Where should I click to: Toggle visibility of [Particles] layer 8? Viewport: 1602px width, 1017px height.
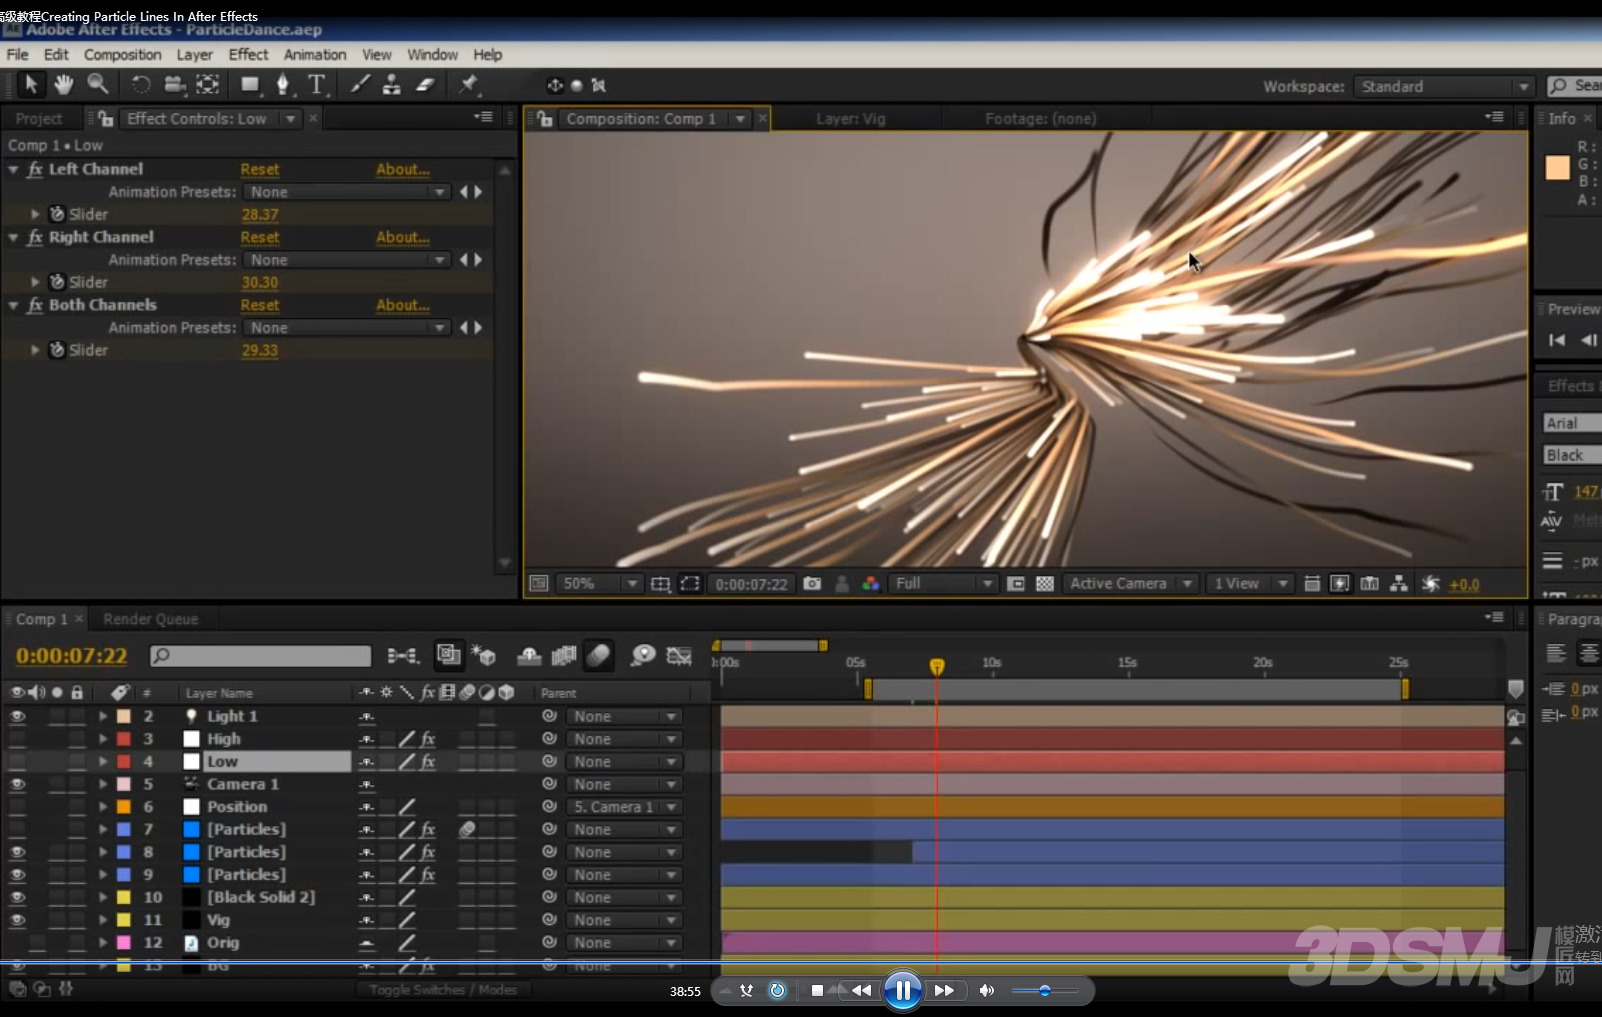point(17,852)
